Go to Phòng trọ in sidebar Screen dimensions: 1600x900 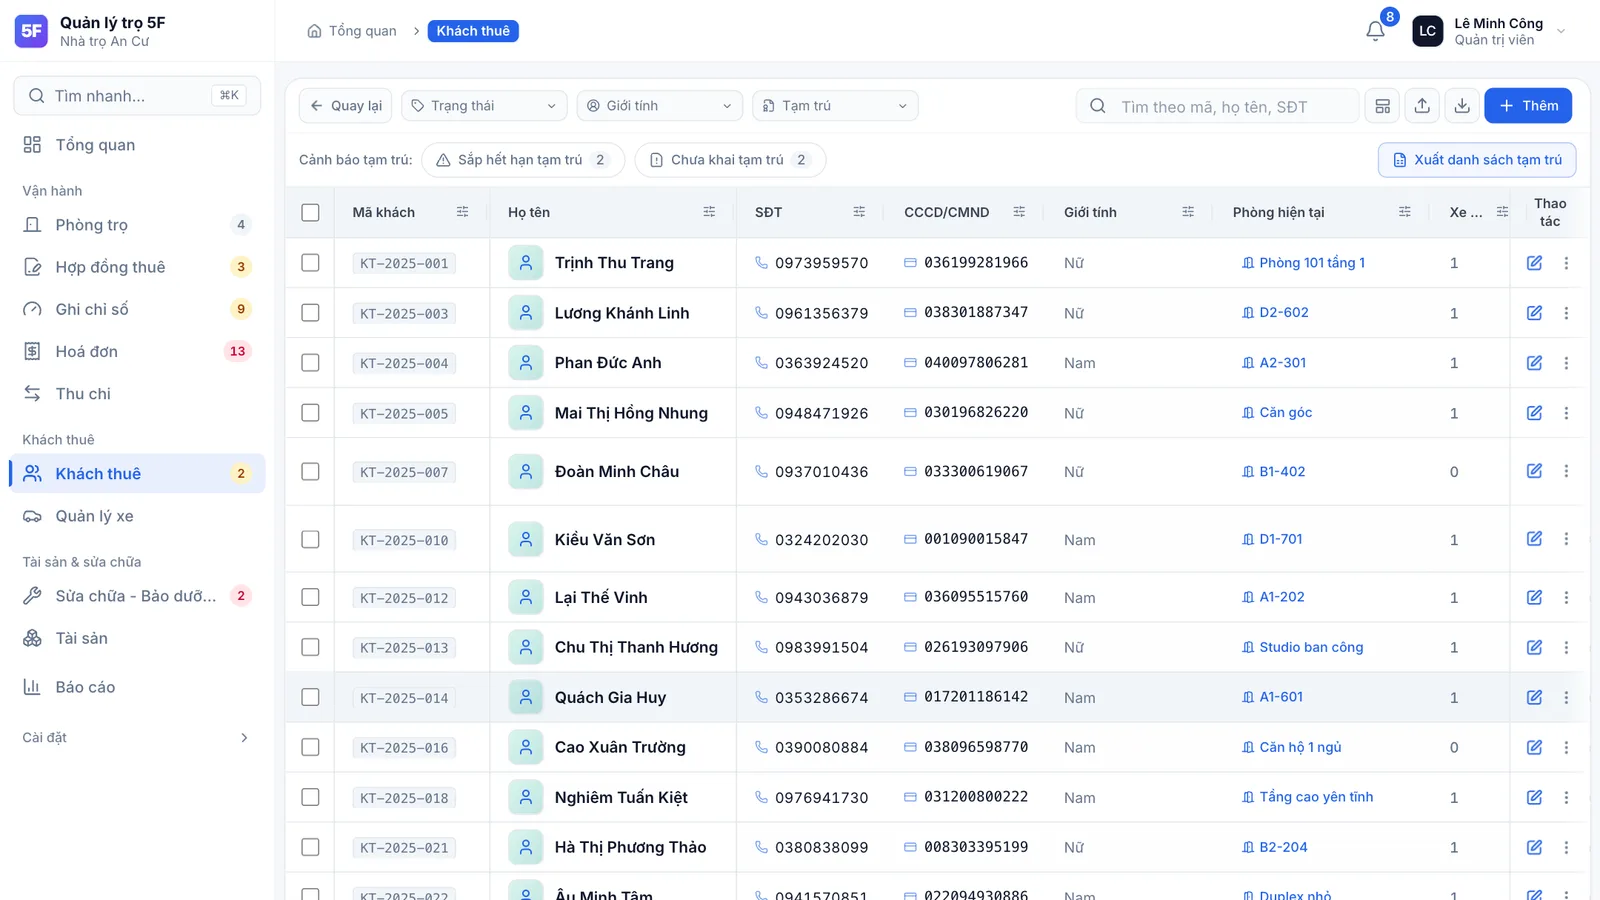pyautogui.click(x=137, y=225)
